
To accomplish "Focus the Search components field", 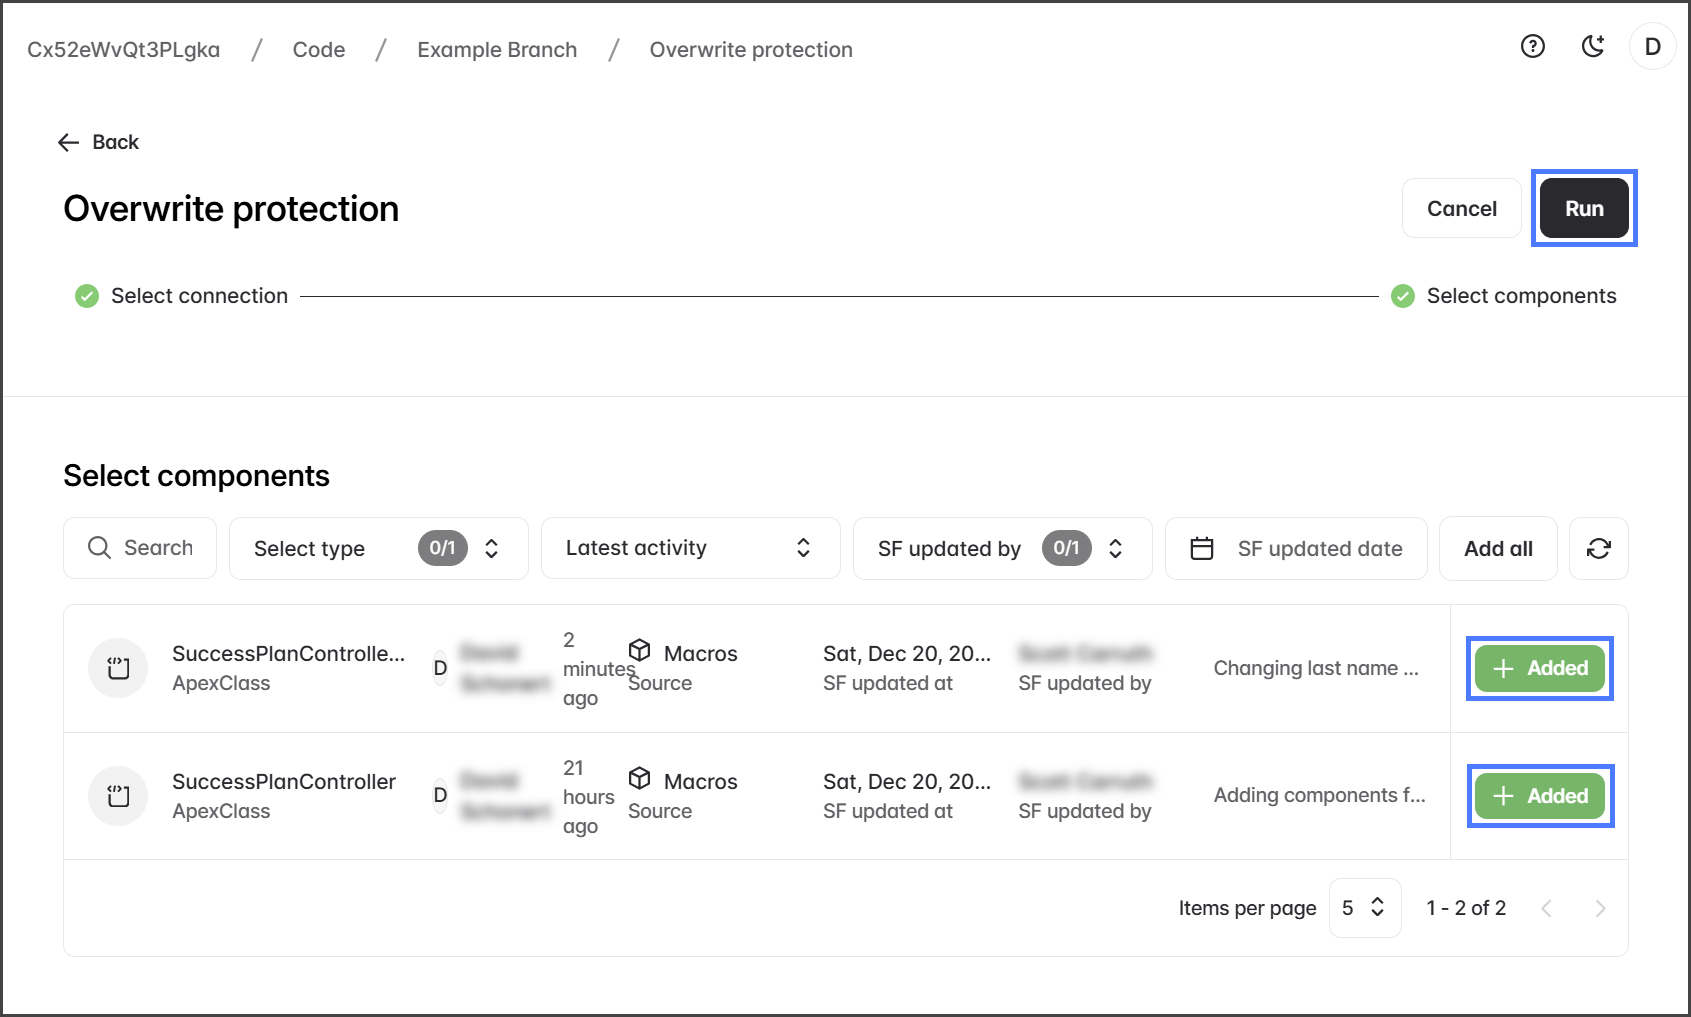I will coord(140,548).
